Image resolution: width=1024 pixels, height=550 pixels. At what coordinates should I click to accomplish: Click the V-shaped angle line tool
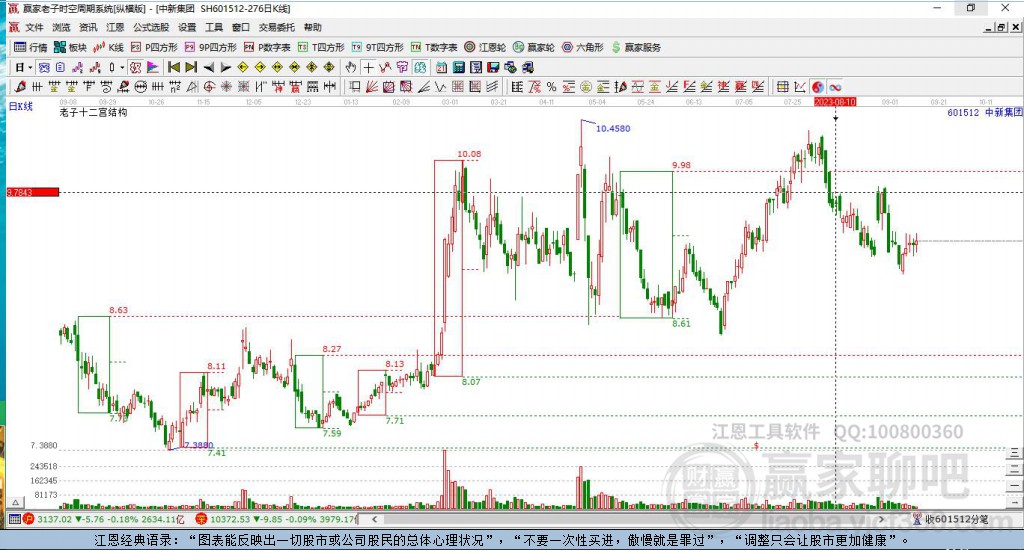441,86
